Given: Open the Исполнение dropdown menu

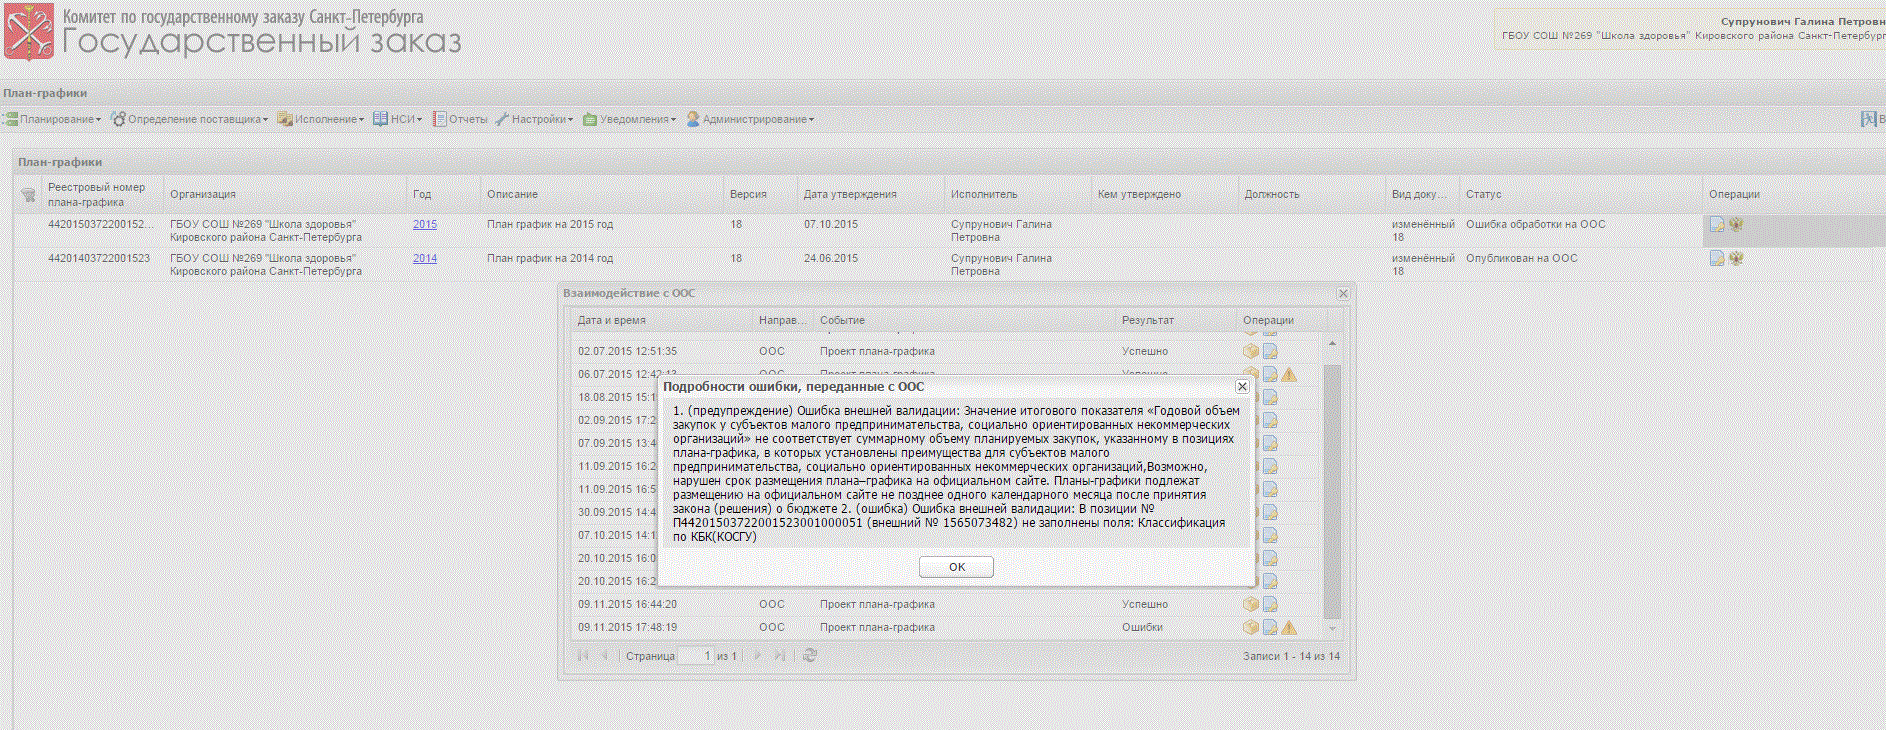Looking at the screenshot, I should (321, 119).
